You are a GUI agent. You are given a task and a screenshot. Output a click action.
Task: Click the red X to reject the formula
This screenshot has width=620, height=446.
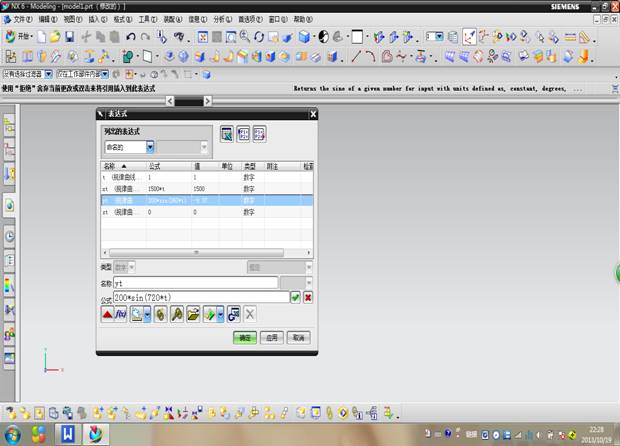[x=308, y=297]
